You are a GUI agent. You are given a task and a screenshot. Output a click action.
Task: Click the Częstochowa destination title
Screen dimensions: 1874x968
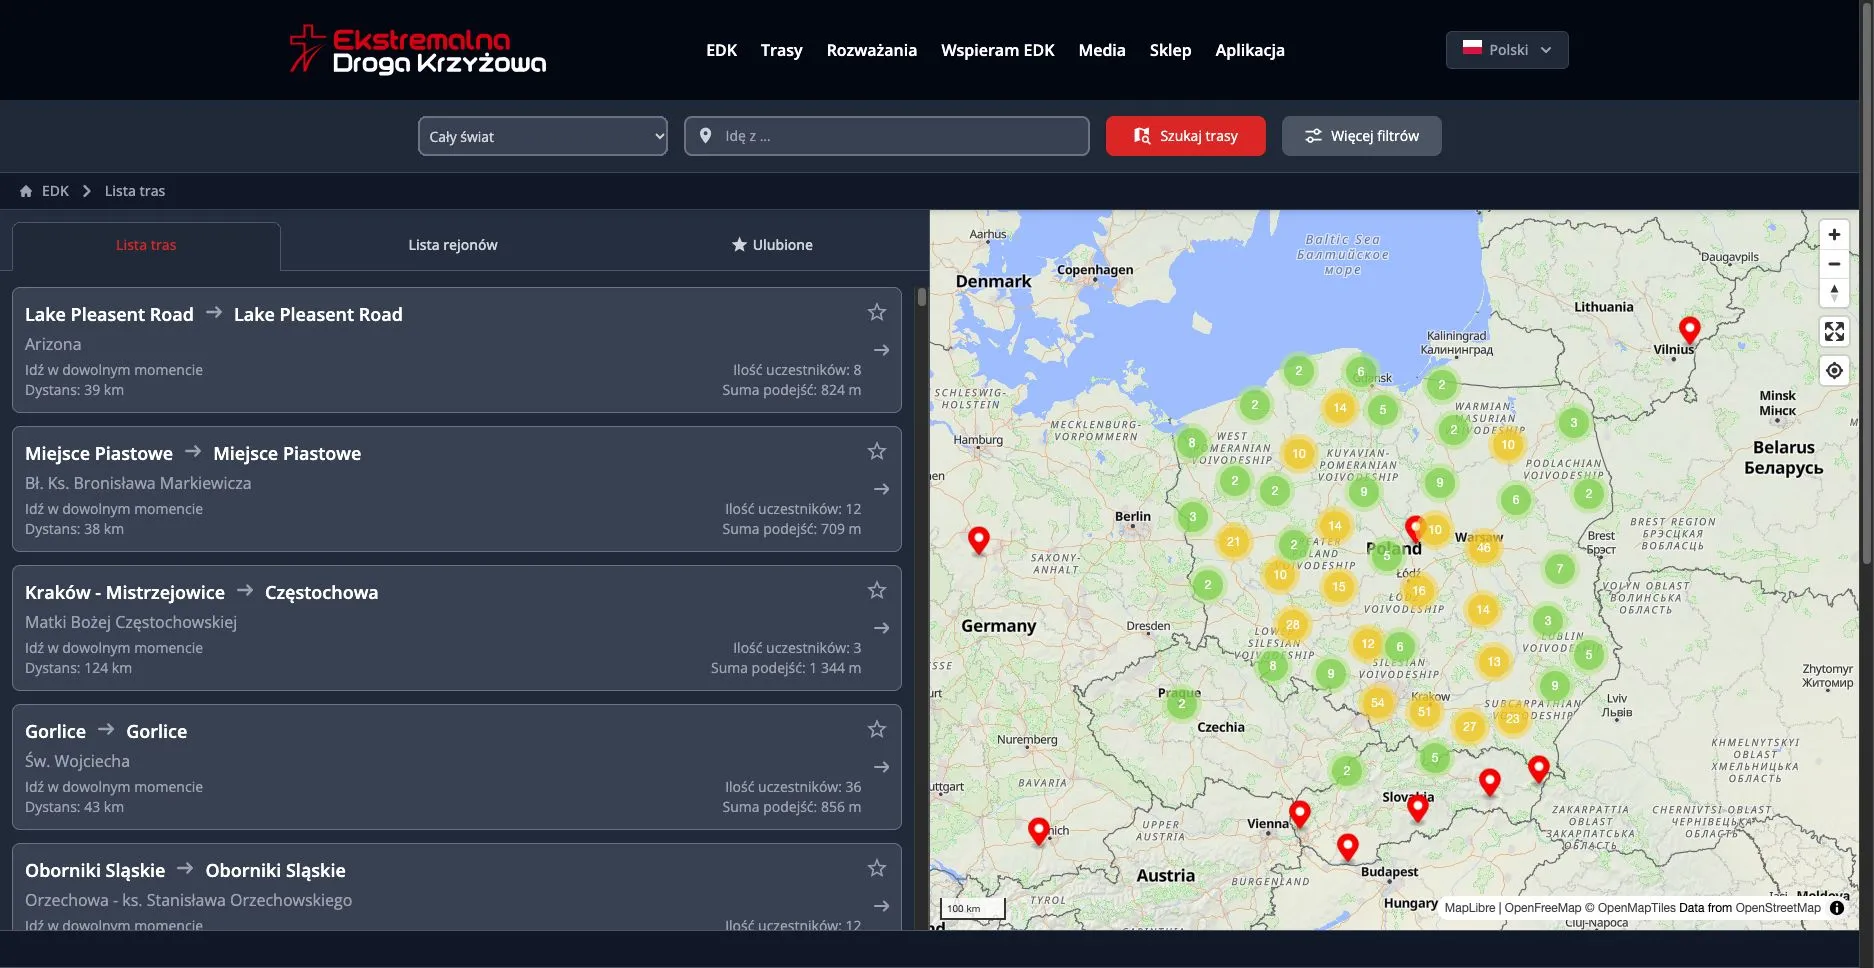point(321,592)
